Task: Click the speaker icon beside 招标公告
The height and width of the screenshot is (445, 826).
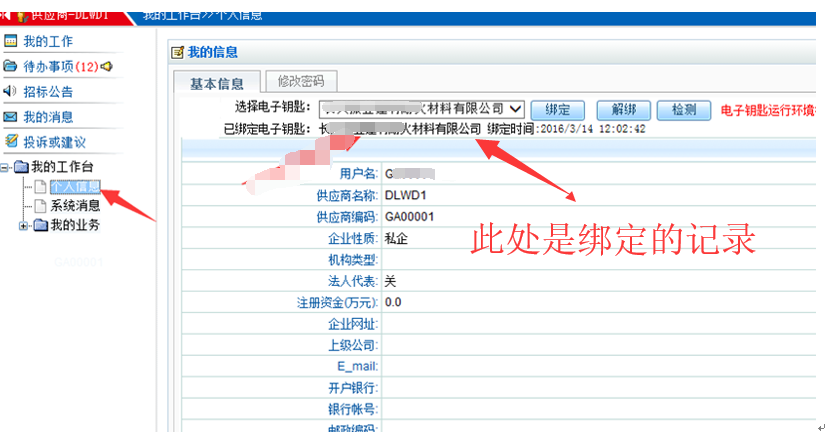Action: point(11,92)
